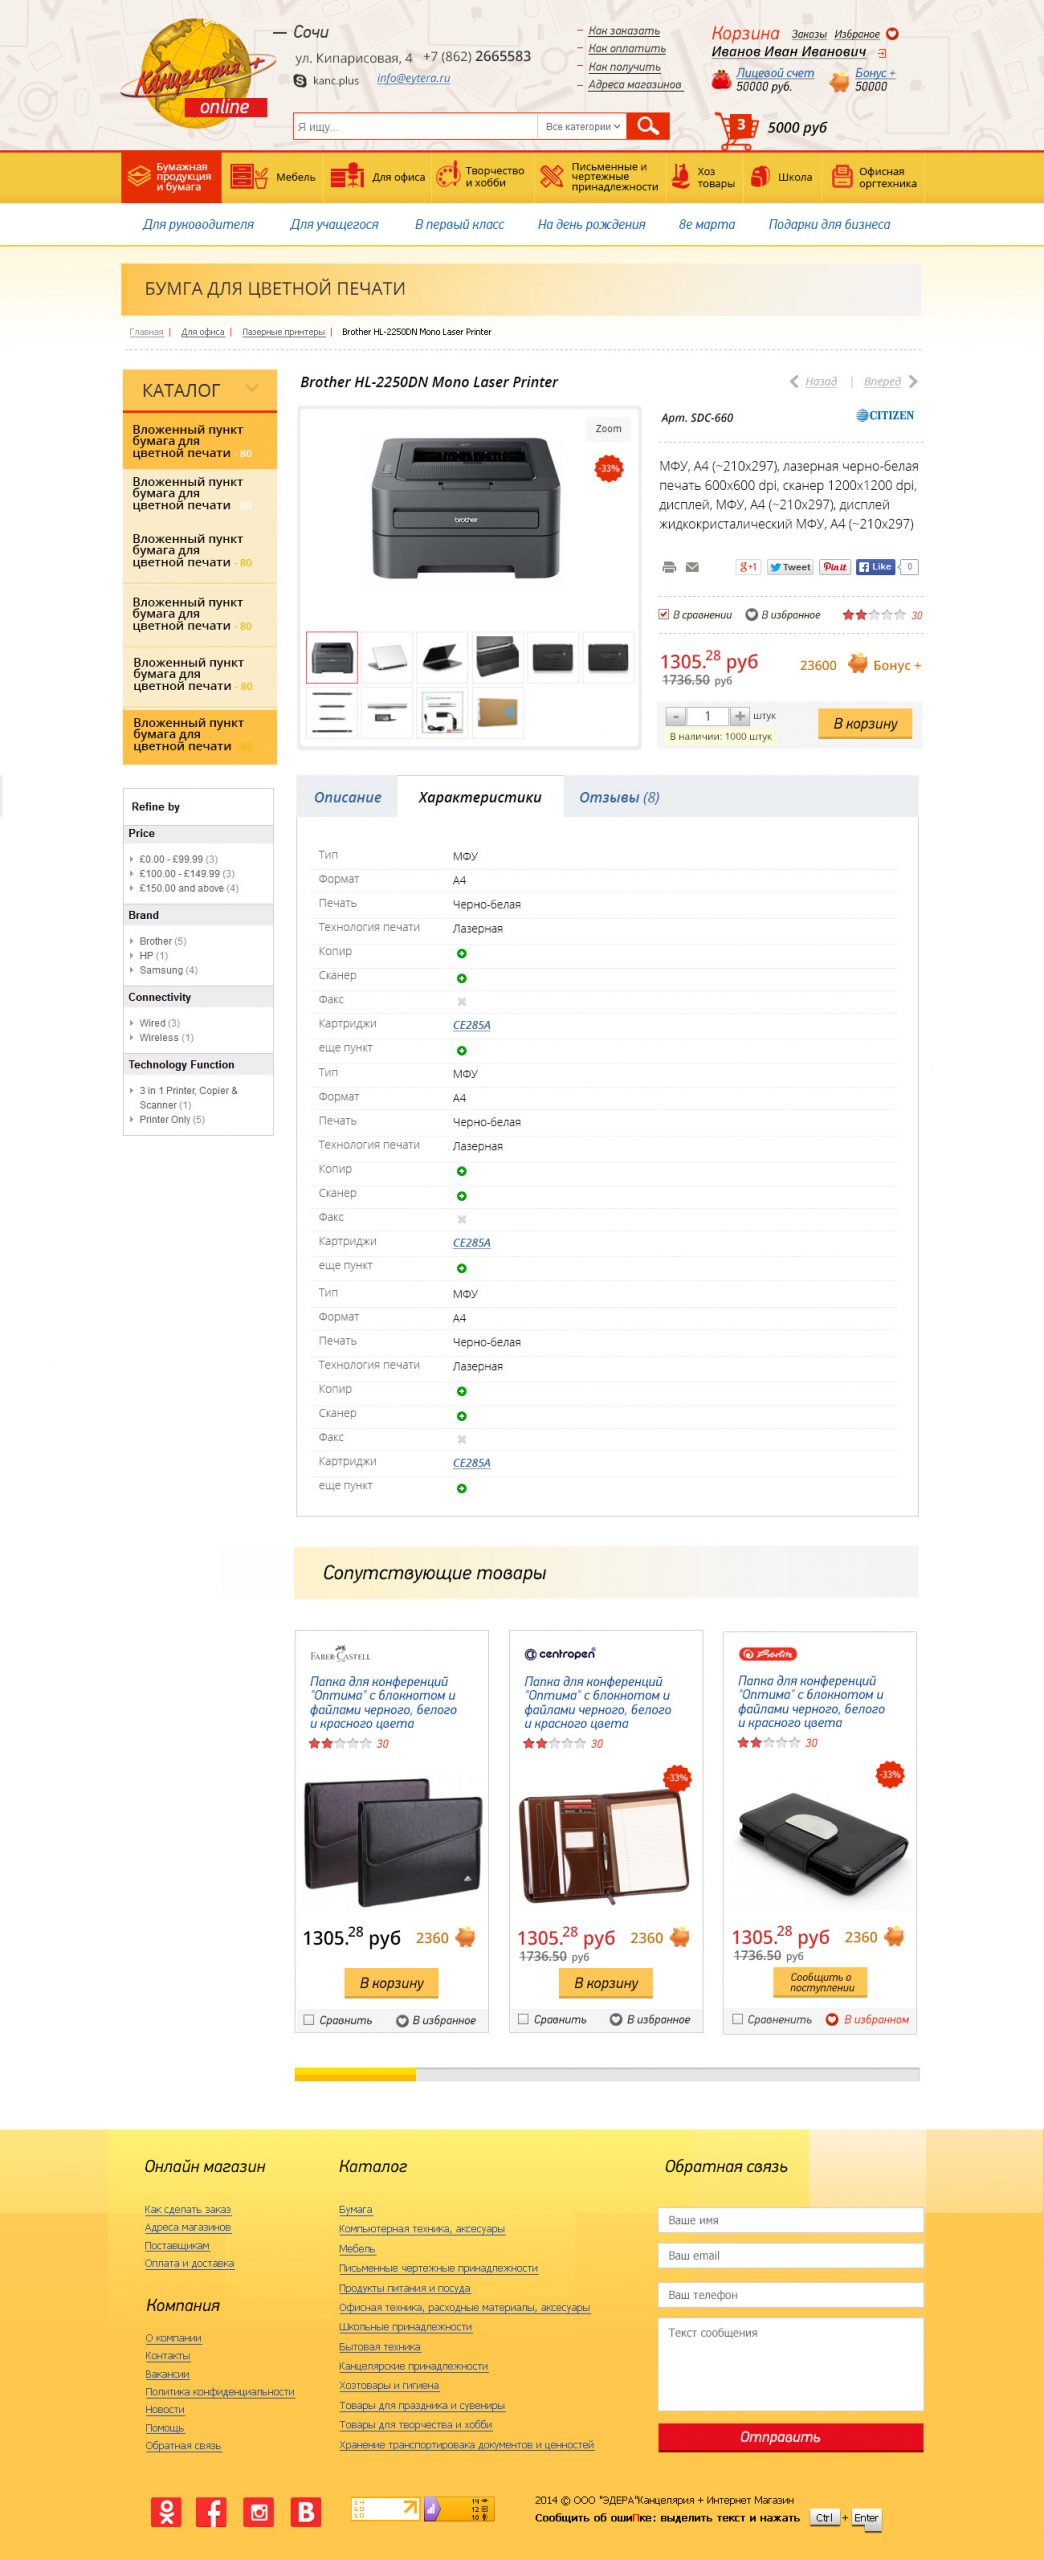This screenshot has height=2560, width=1044.
Task: Open the Отзывы (8) tab
Action: 619,797
